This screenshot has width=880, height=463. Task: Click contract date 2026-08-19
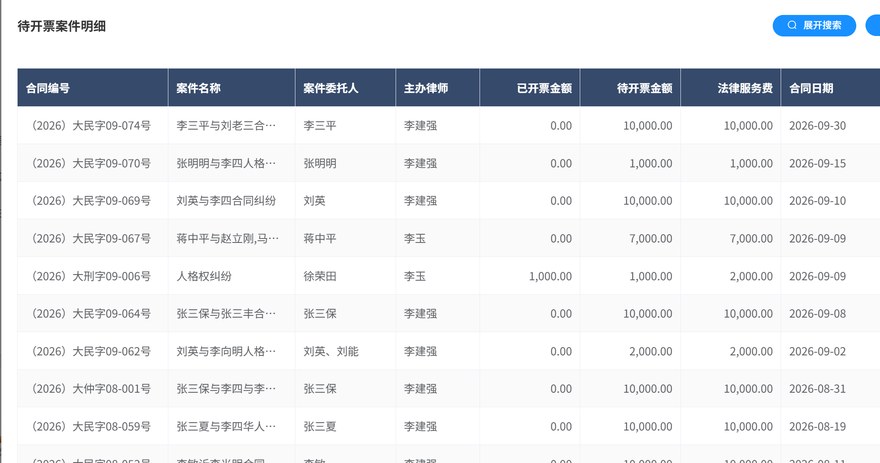point(818,427)
